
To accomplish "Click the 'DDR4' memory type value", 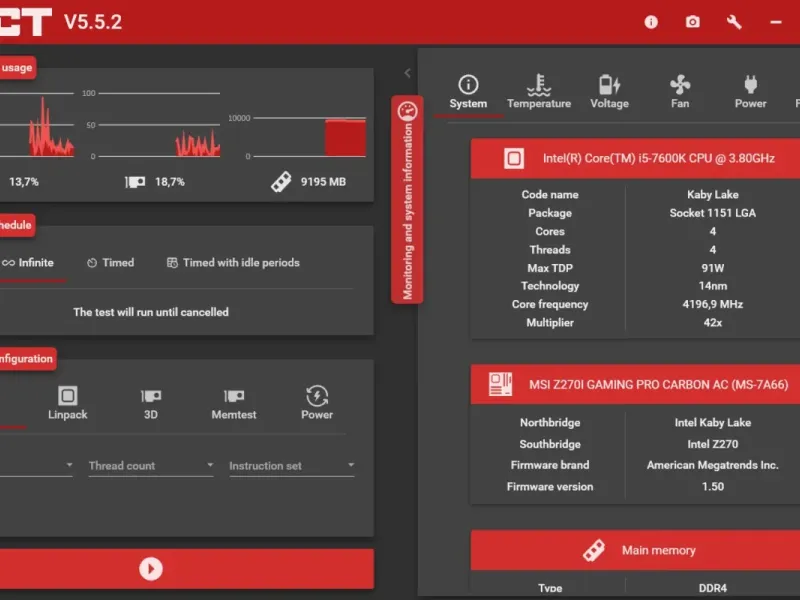I will click(712, 588).
